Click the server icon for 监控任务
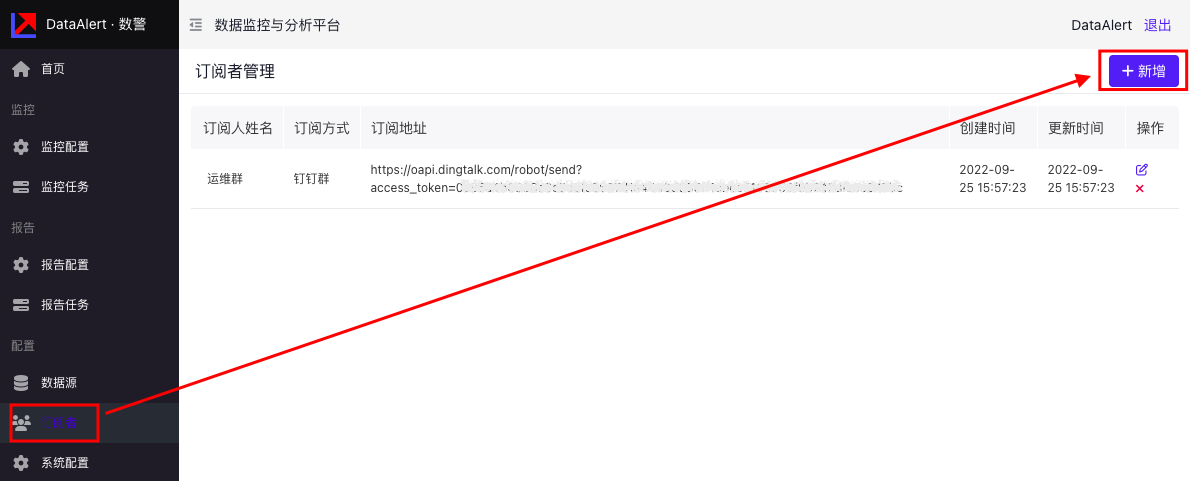The image size is (1190, 481). point(20,187)
